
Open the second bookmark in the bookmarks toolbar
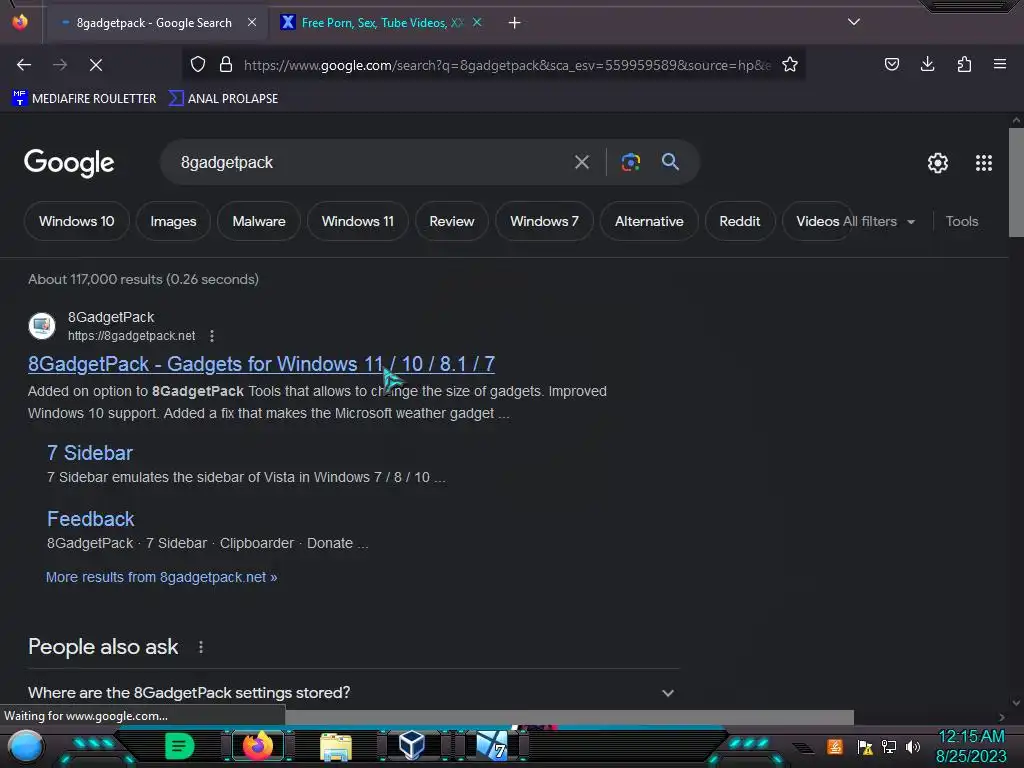(223, 99)
